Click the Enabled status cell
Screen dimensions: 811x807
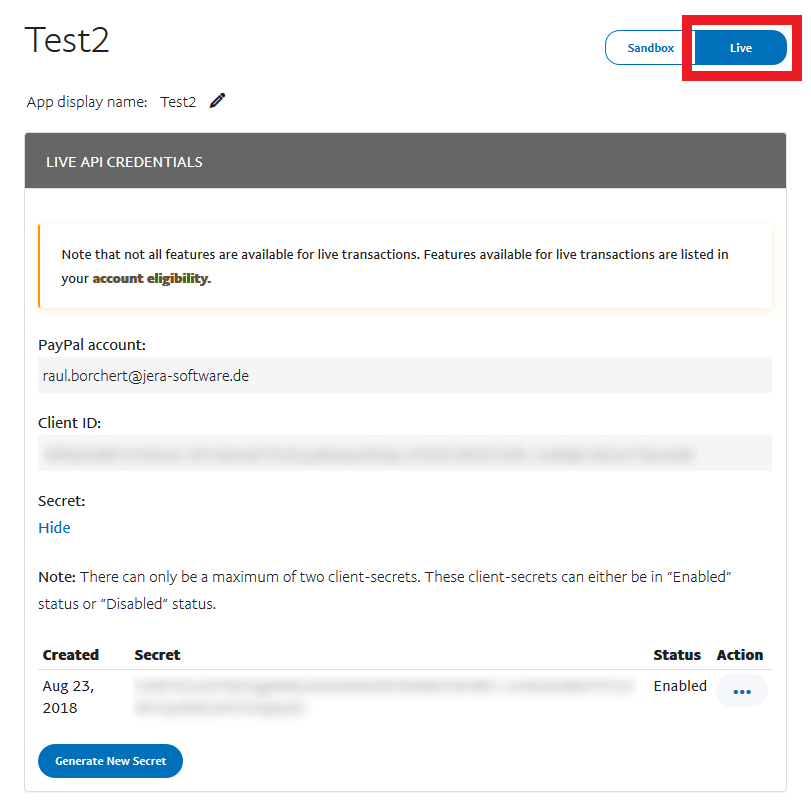click(680, 686)
